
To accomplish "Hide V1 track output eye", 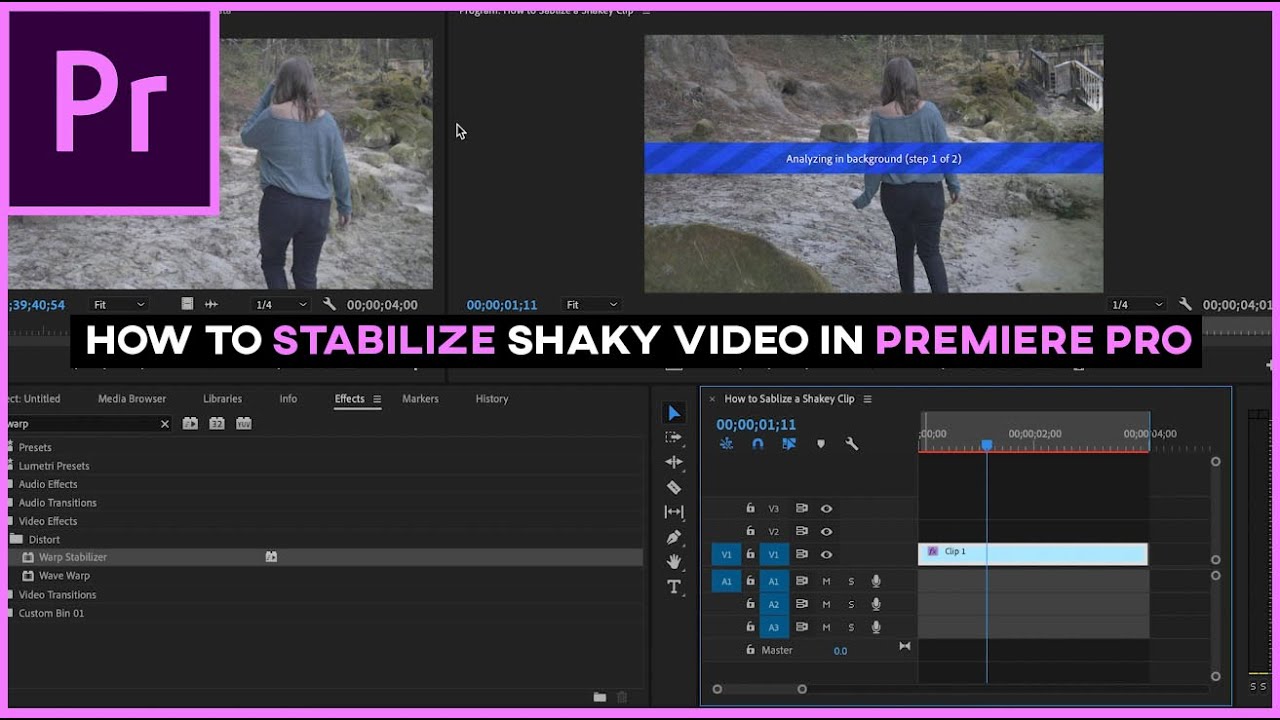I will 826,554.
